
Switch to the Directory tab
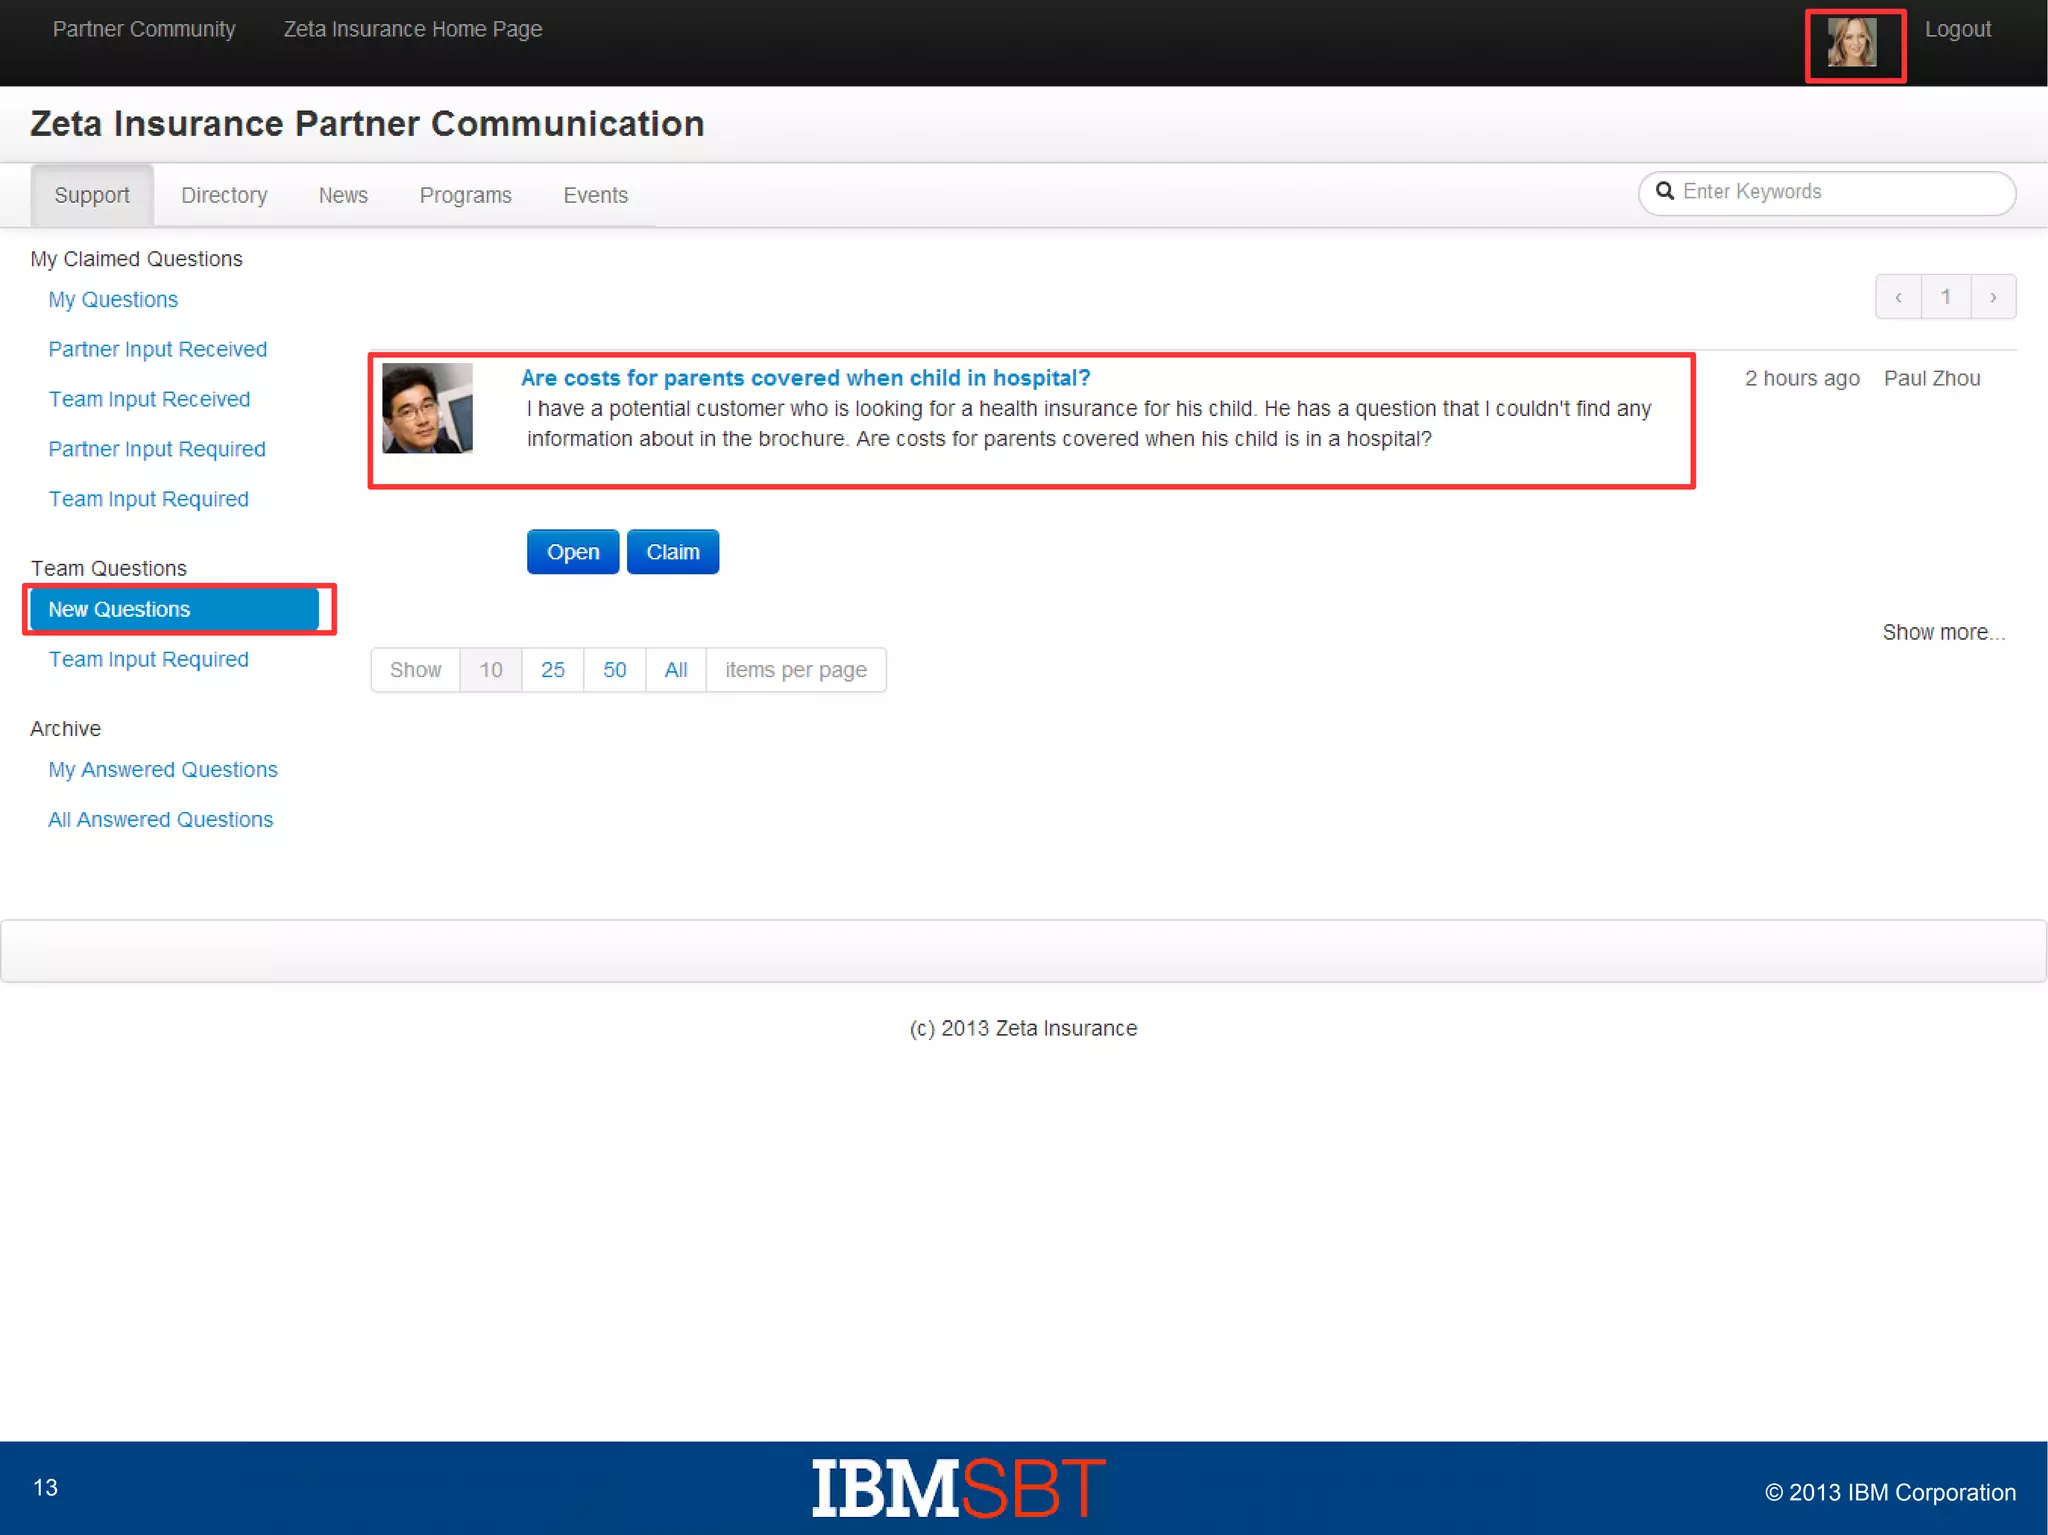224,195
